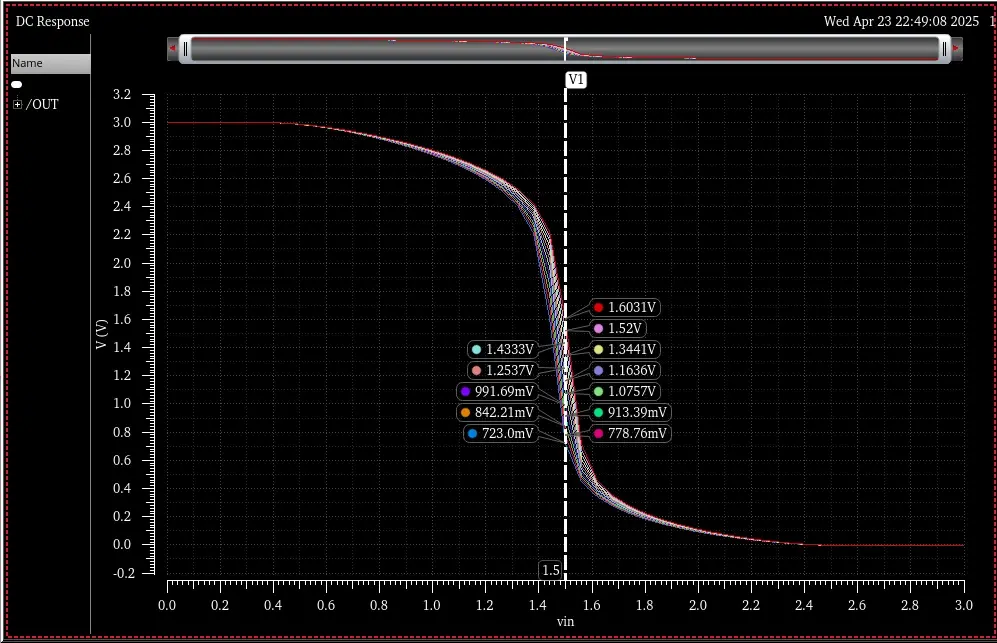This screenshot has height=643, width=997.
Task: Select the /OUT signal name
Action: tap(42, 104)
